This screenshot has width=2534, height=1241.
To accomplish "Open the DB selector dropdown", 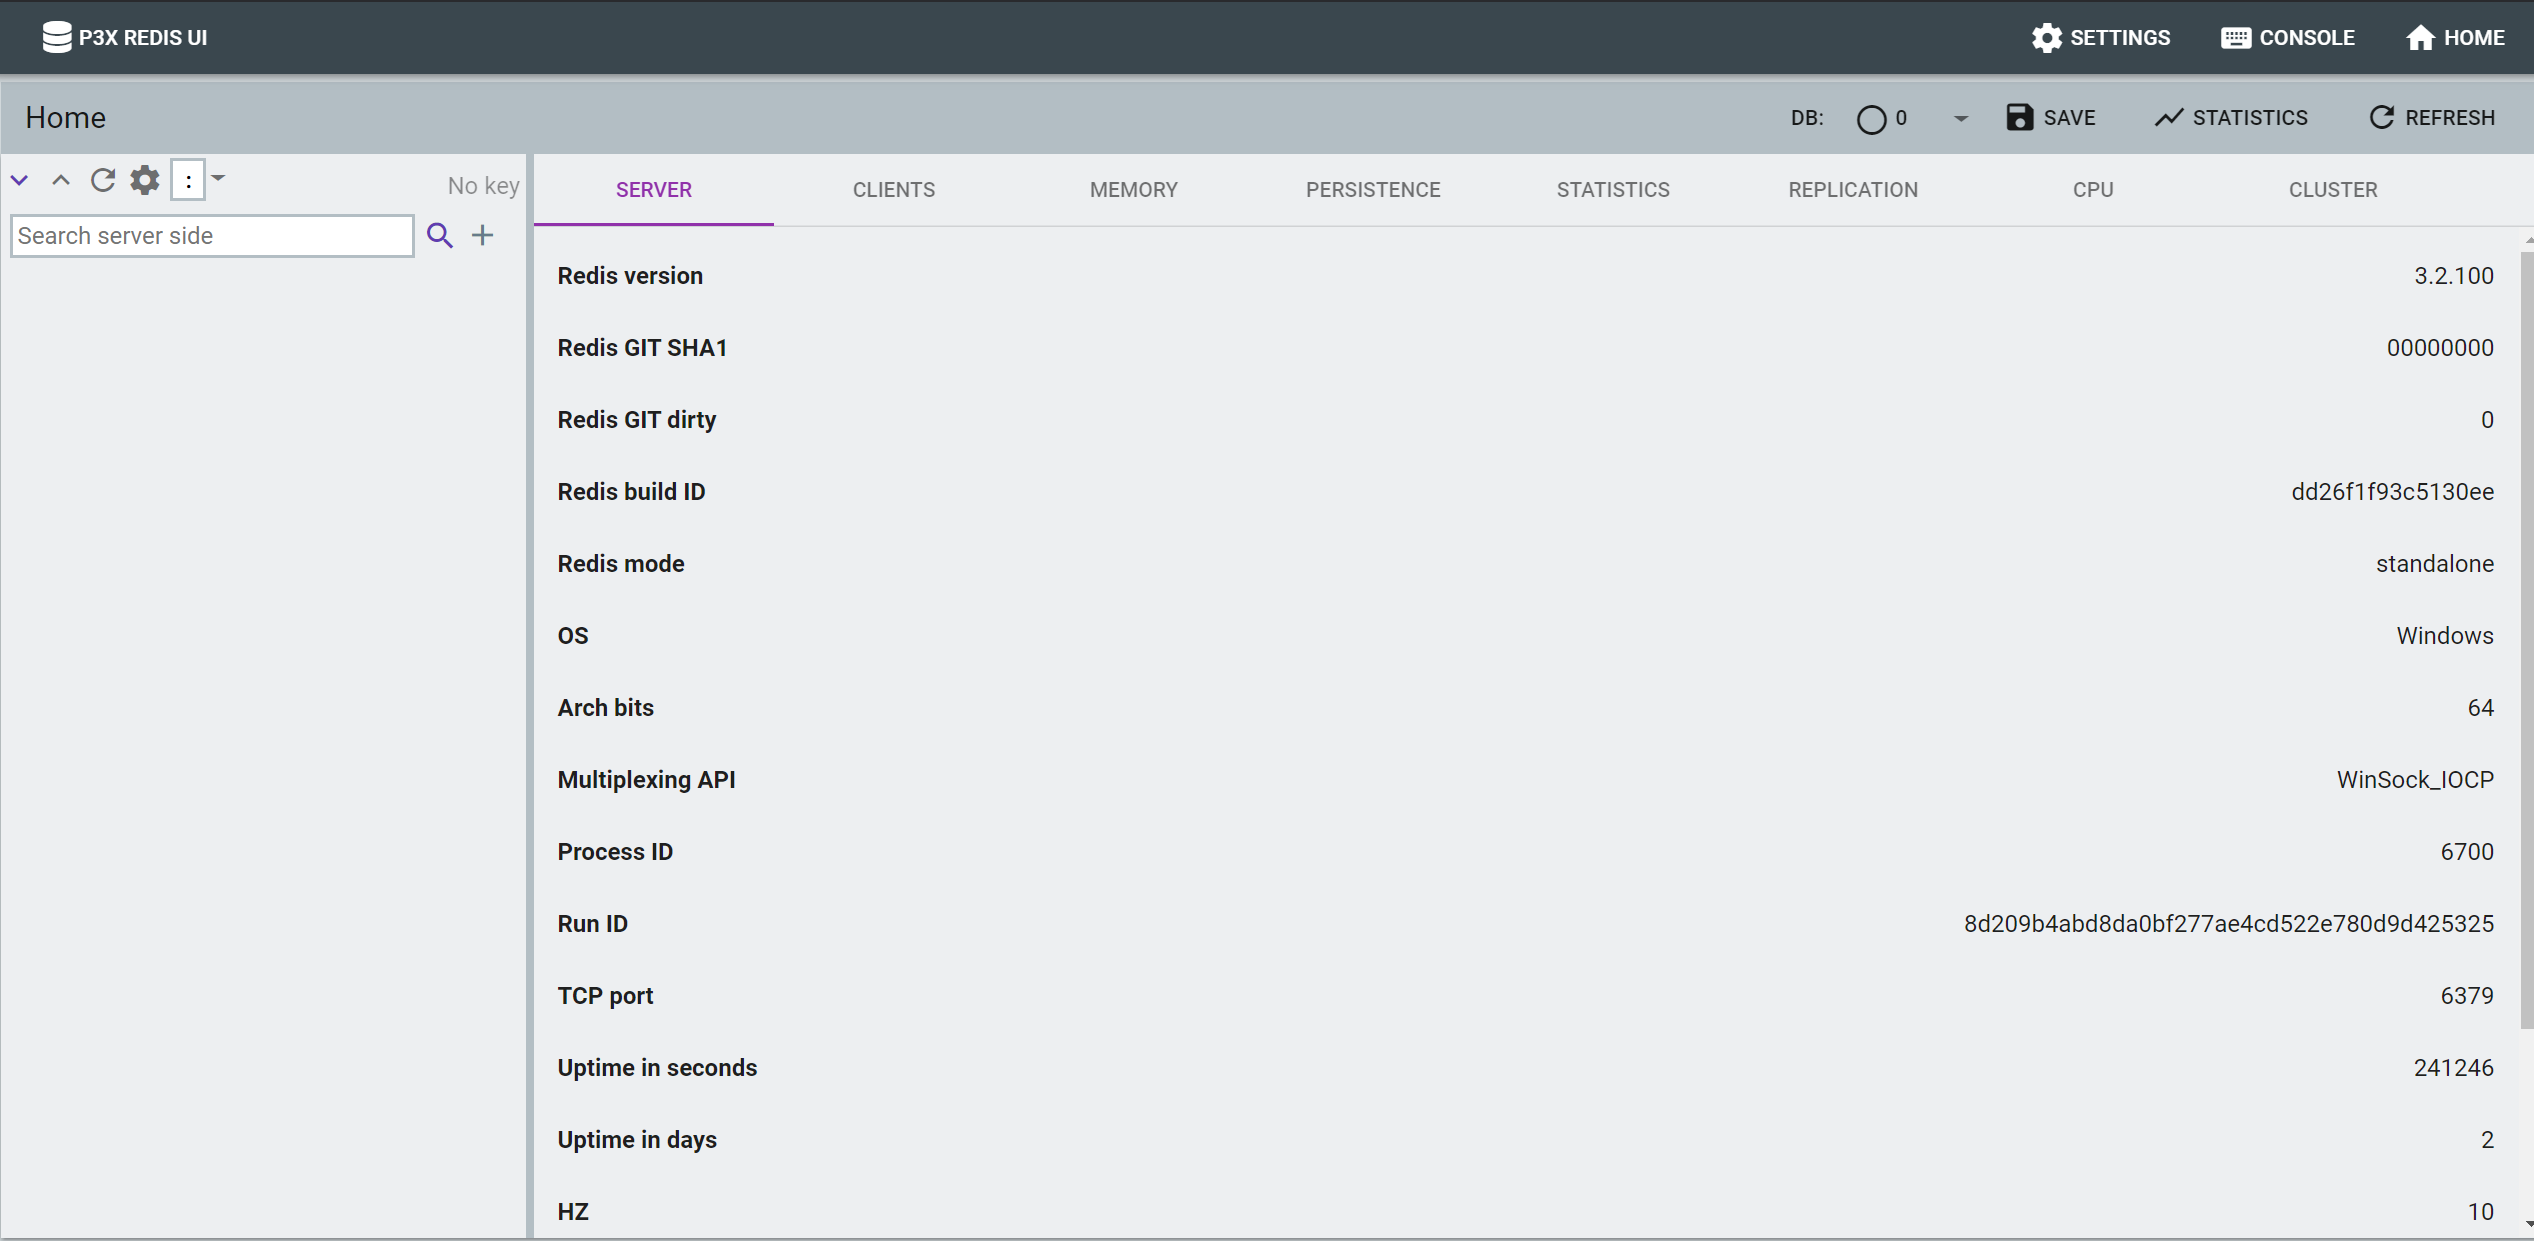I will tap(1960, 118).
